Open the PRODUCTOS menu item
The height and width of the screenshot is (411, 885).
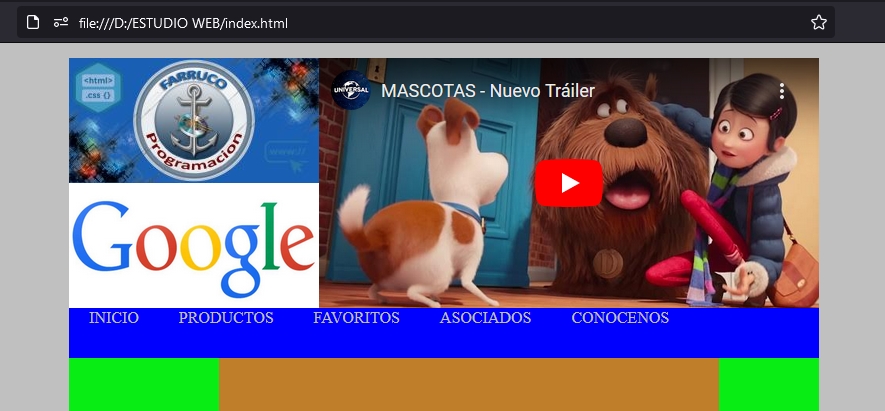coord(226,318)
